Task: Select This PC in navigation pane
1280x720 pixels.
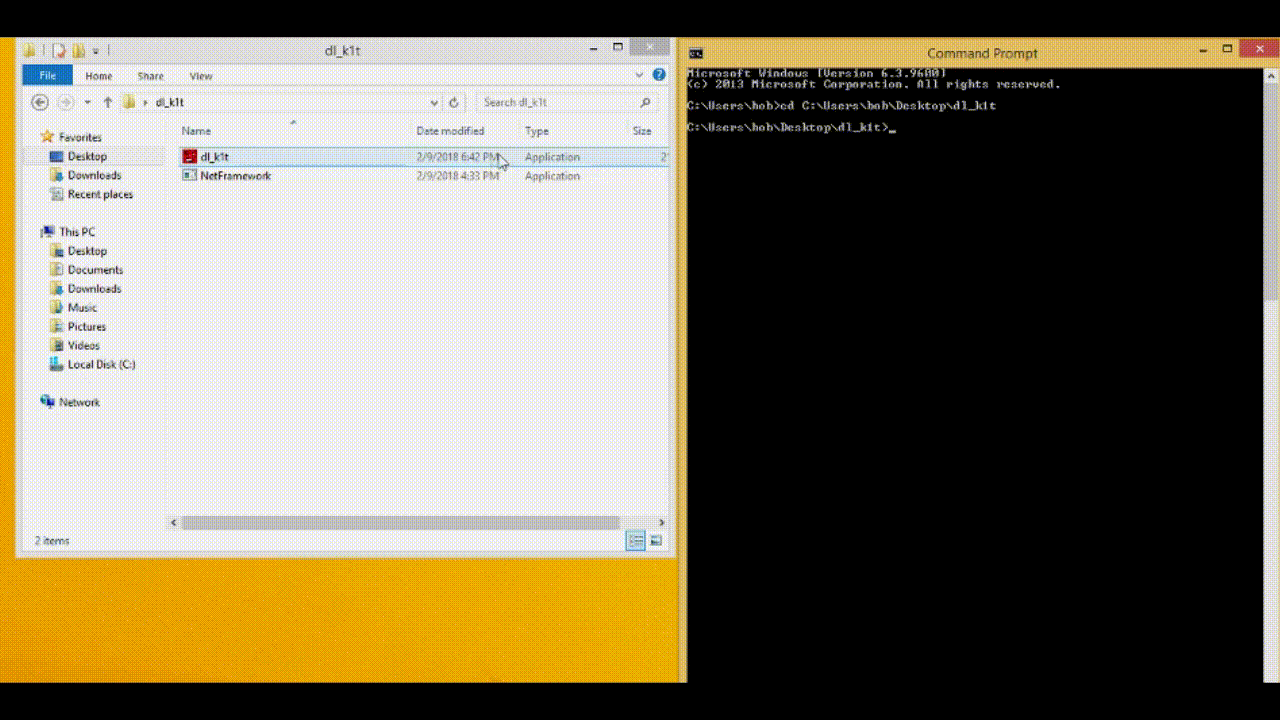Action: click(68, 232)
